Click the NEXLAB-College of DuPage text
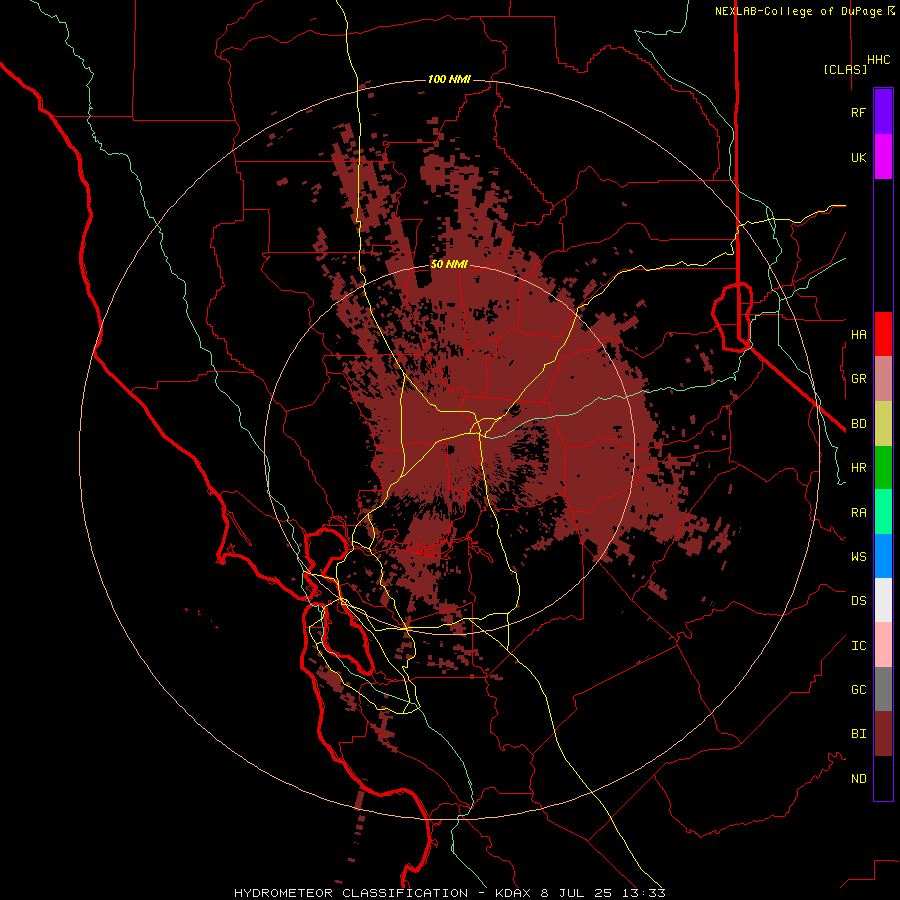Image resolution: width=900 pixels, height=900 pixels. pyautogui.click(x=799, y=11)
